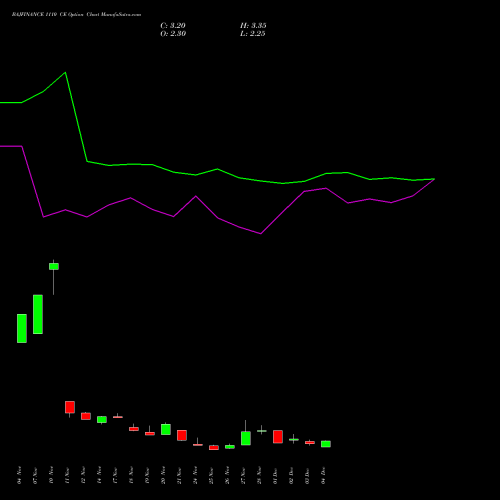Select the green candlestick above 04 Nov
This screenshot has height=500, width=500.
point(22,328)
